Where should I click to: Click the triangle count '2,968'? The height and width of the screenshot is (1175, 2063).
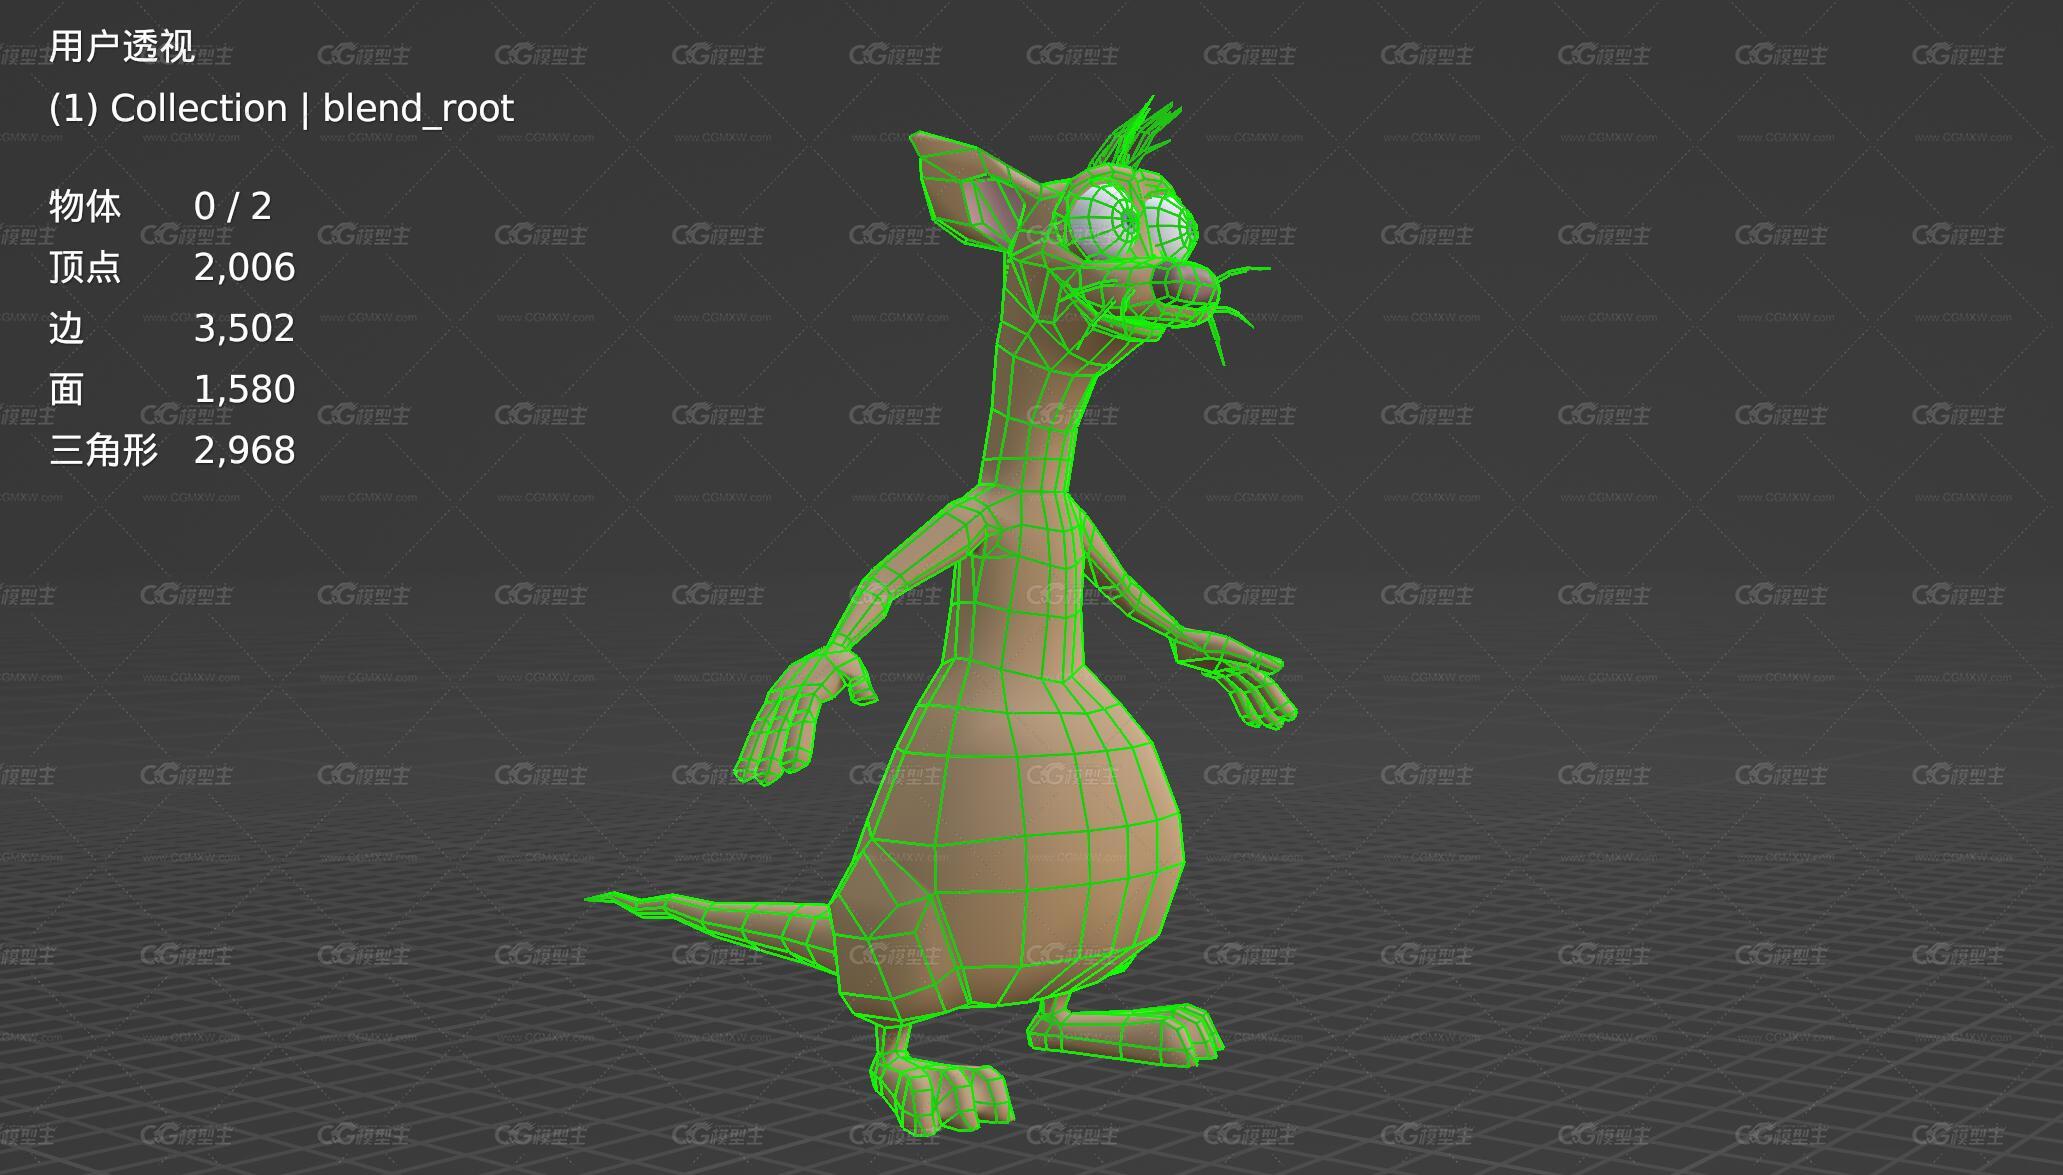[244, 451]
